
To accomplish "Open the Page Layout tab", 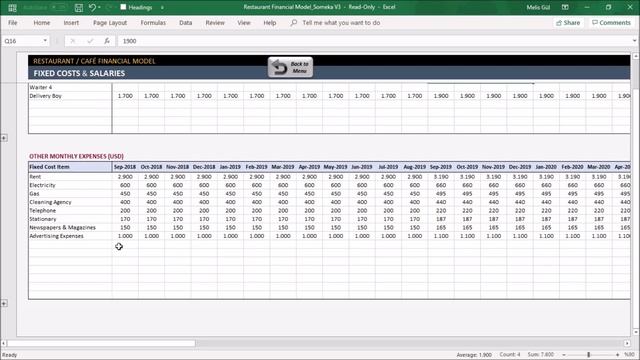I will point(110,23).
